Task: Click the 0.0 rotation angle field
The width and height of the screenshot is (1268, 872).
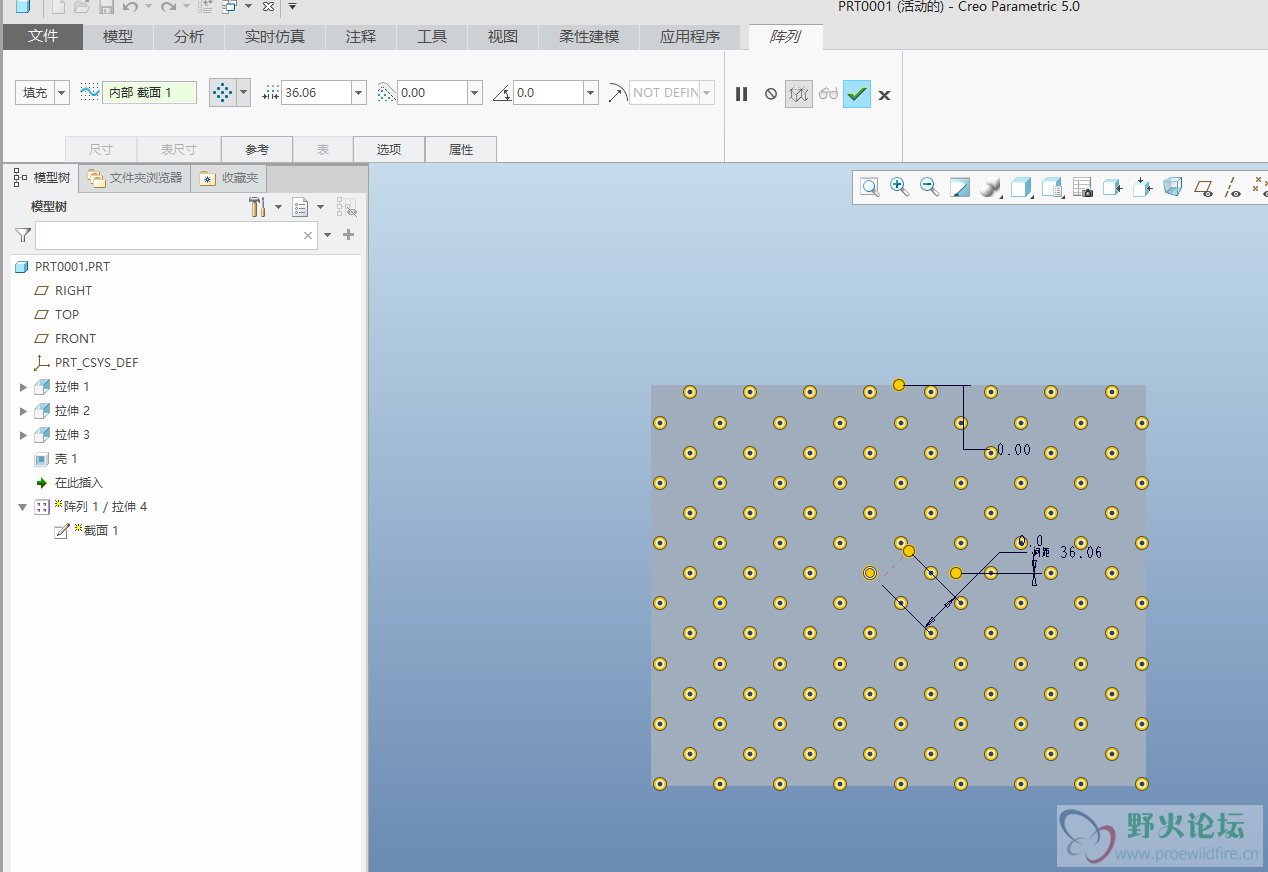Action: point(548,93)
